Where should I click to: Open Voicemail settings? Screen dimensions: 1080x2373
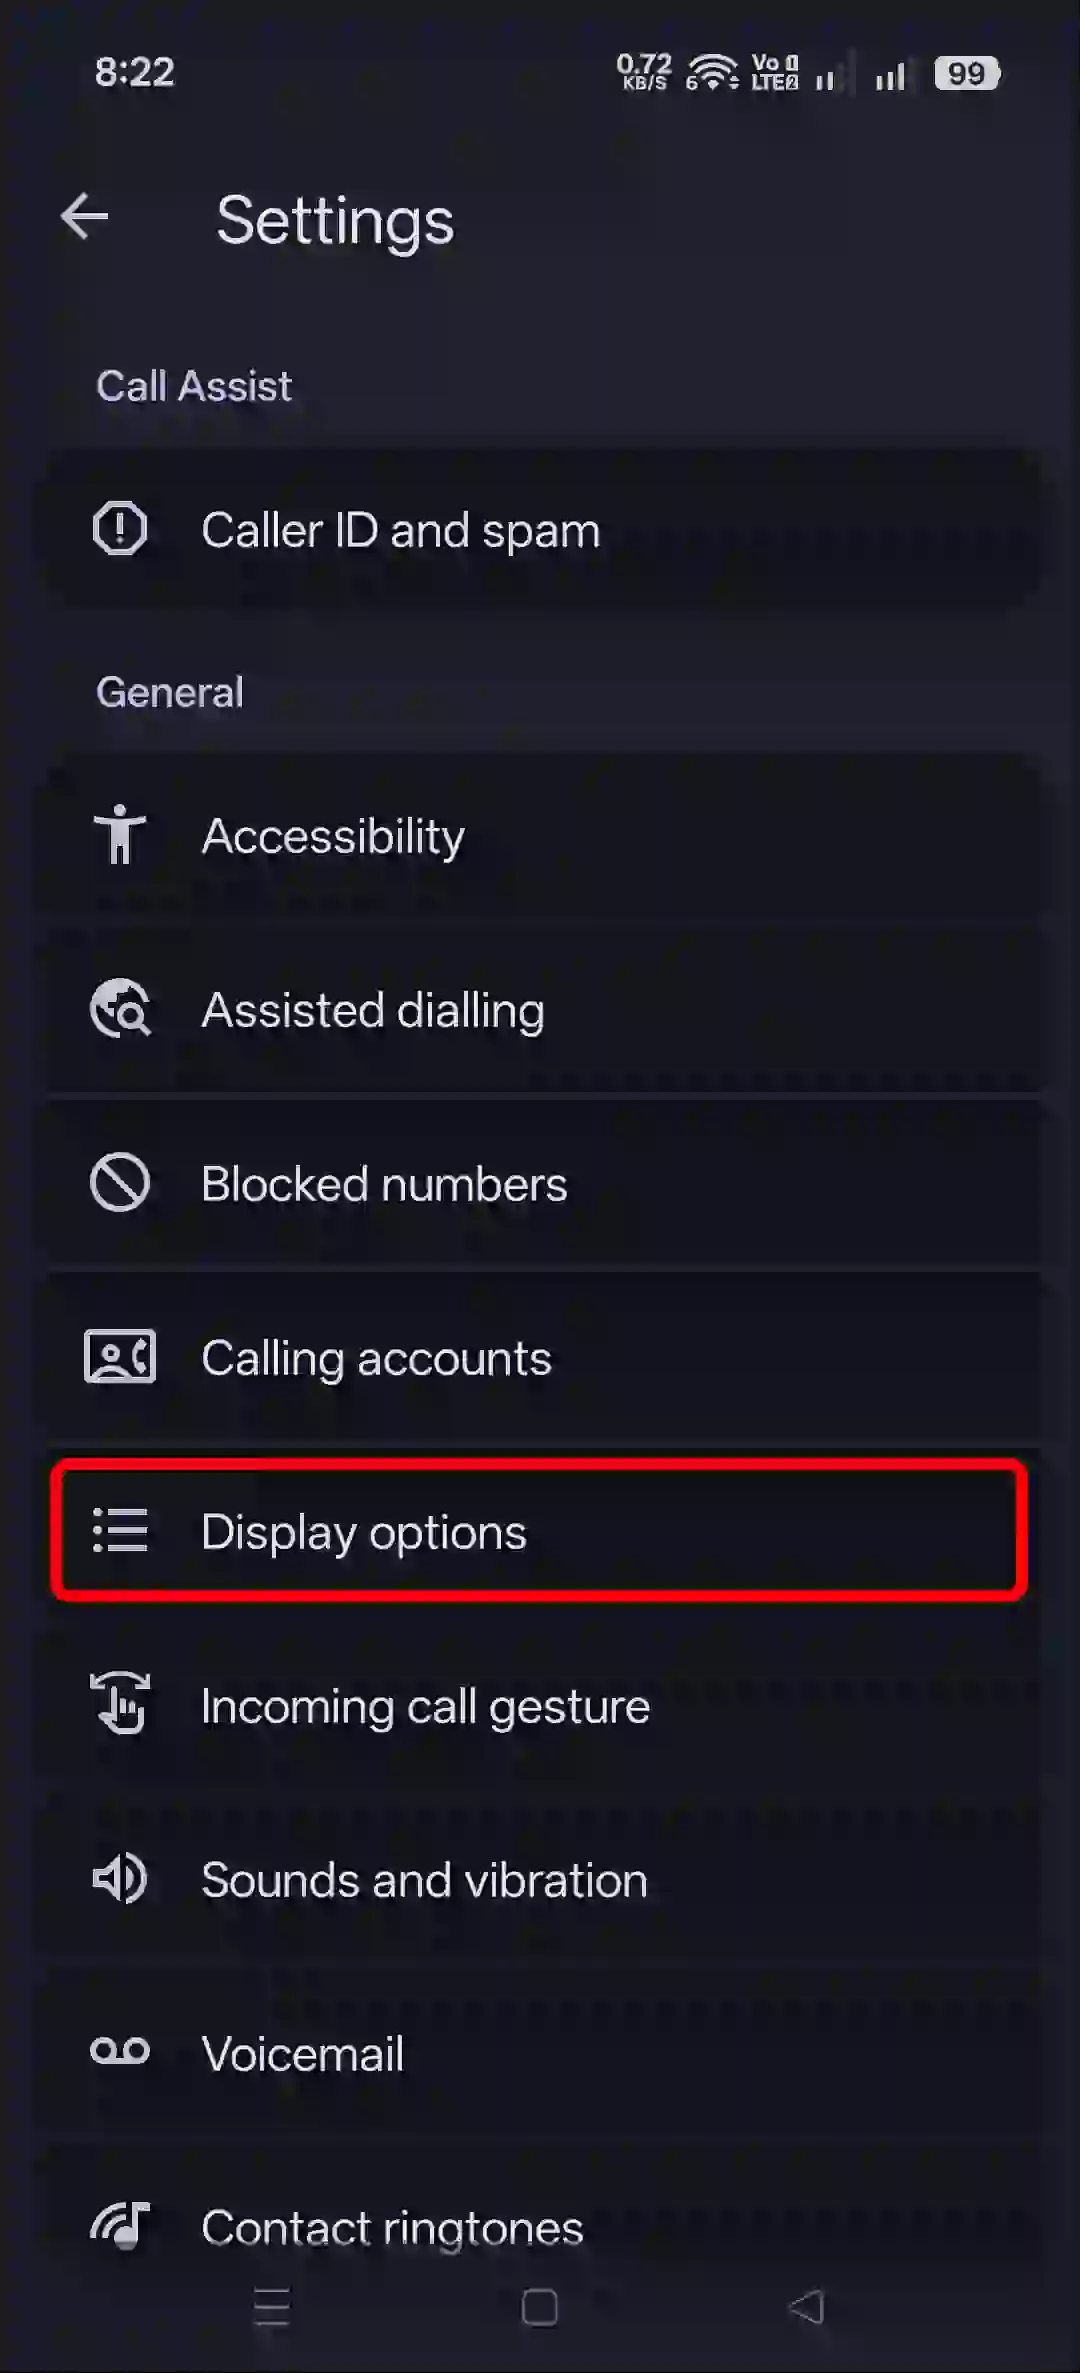pyautogui.click(x=540, y=2052)
